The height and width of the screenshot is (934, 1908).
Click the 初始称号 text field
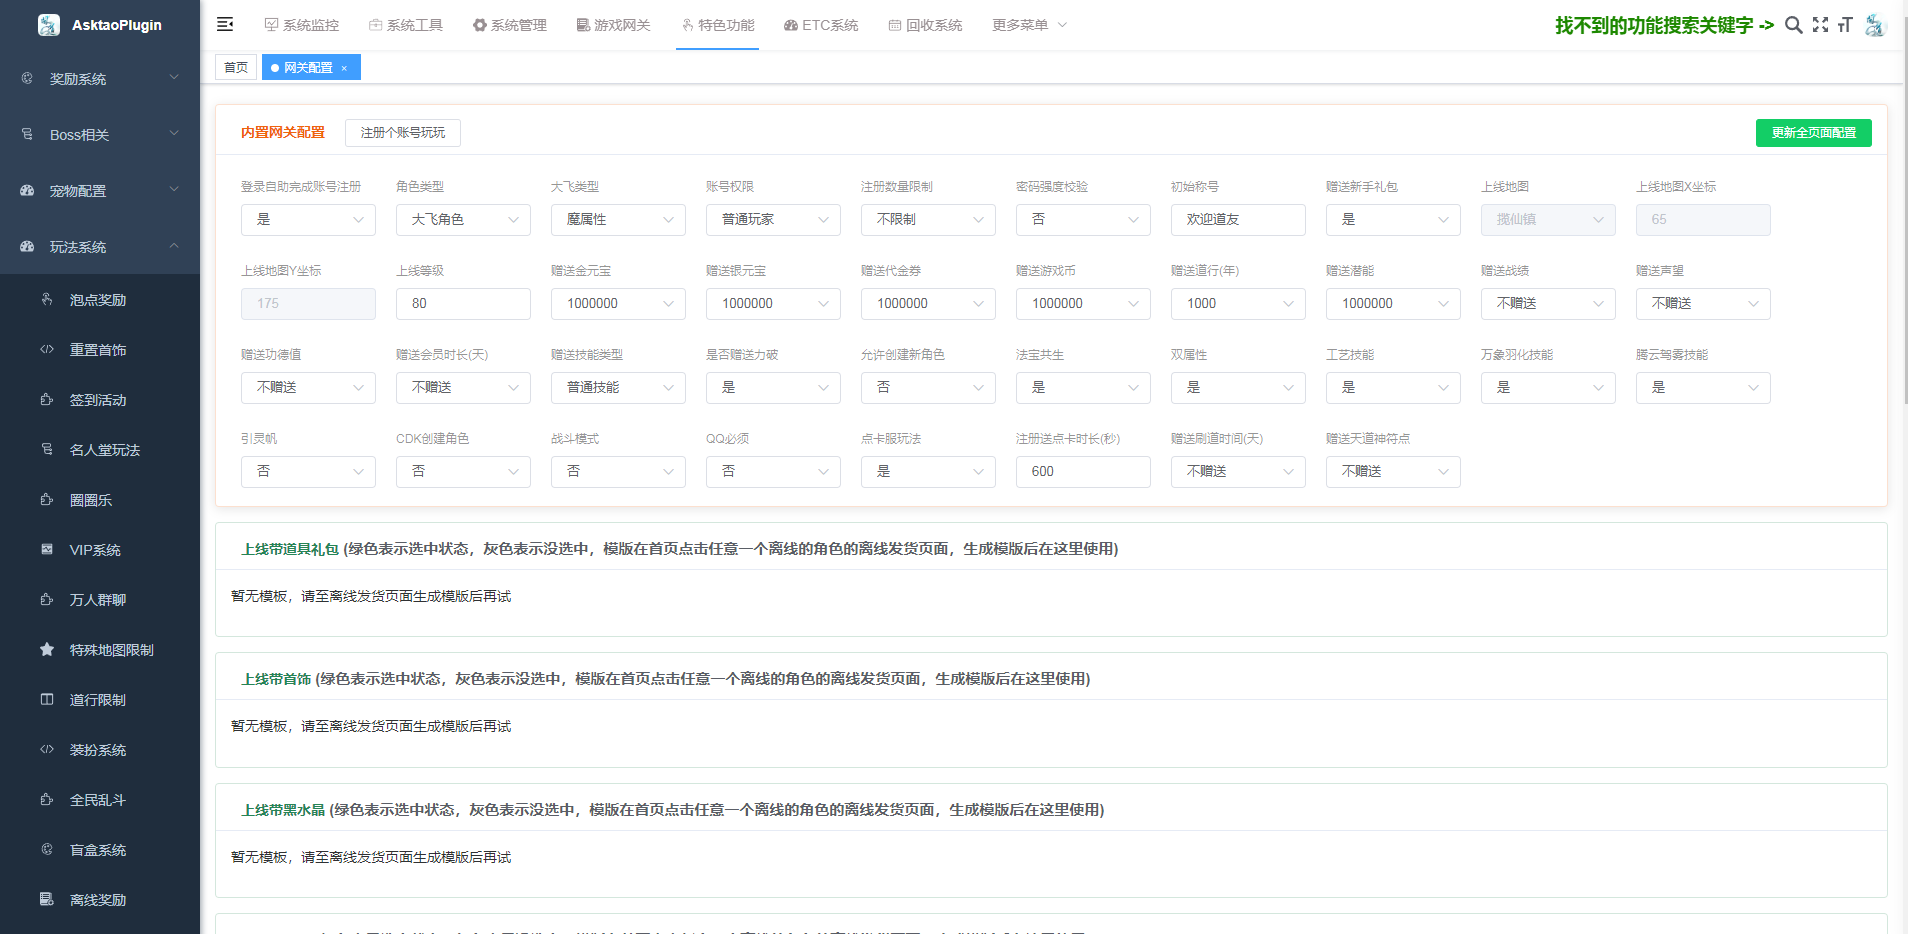point(1238,220)
